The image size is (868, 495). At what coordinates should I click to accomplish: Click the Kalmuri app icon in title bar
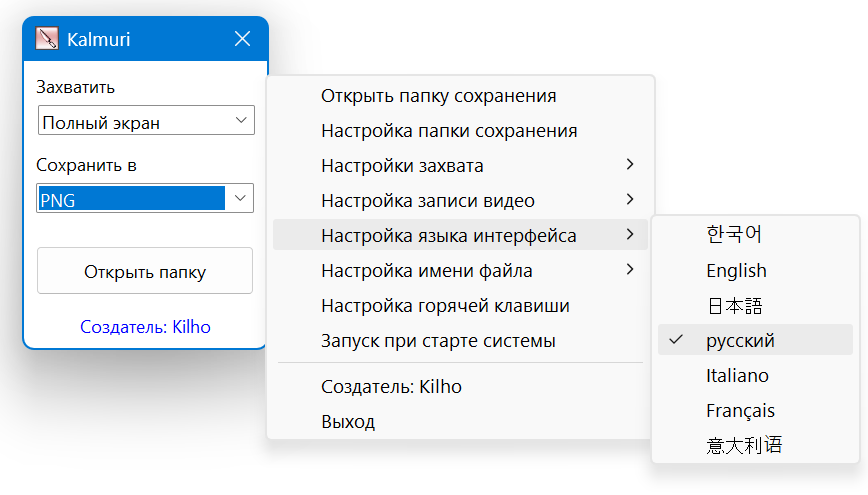[47, 39]
